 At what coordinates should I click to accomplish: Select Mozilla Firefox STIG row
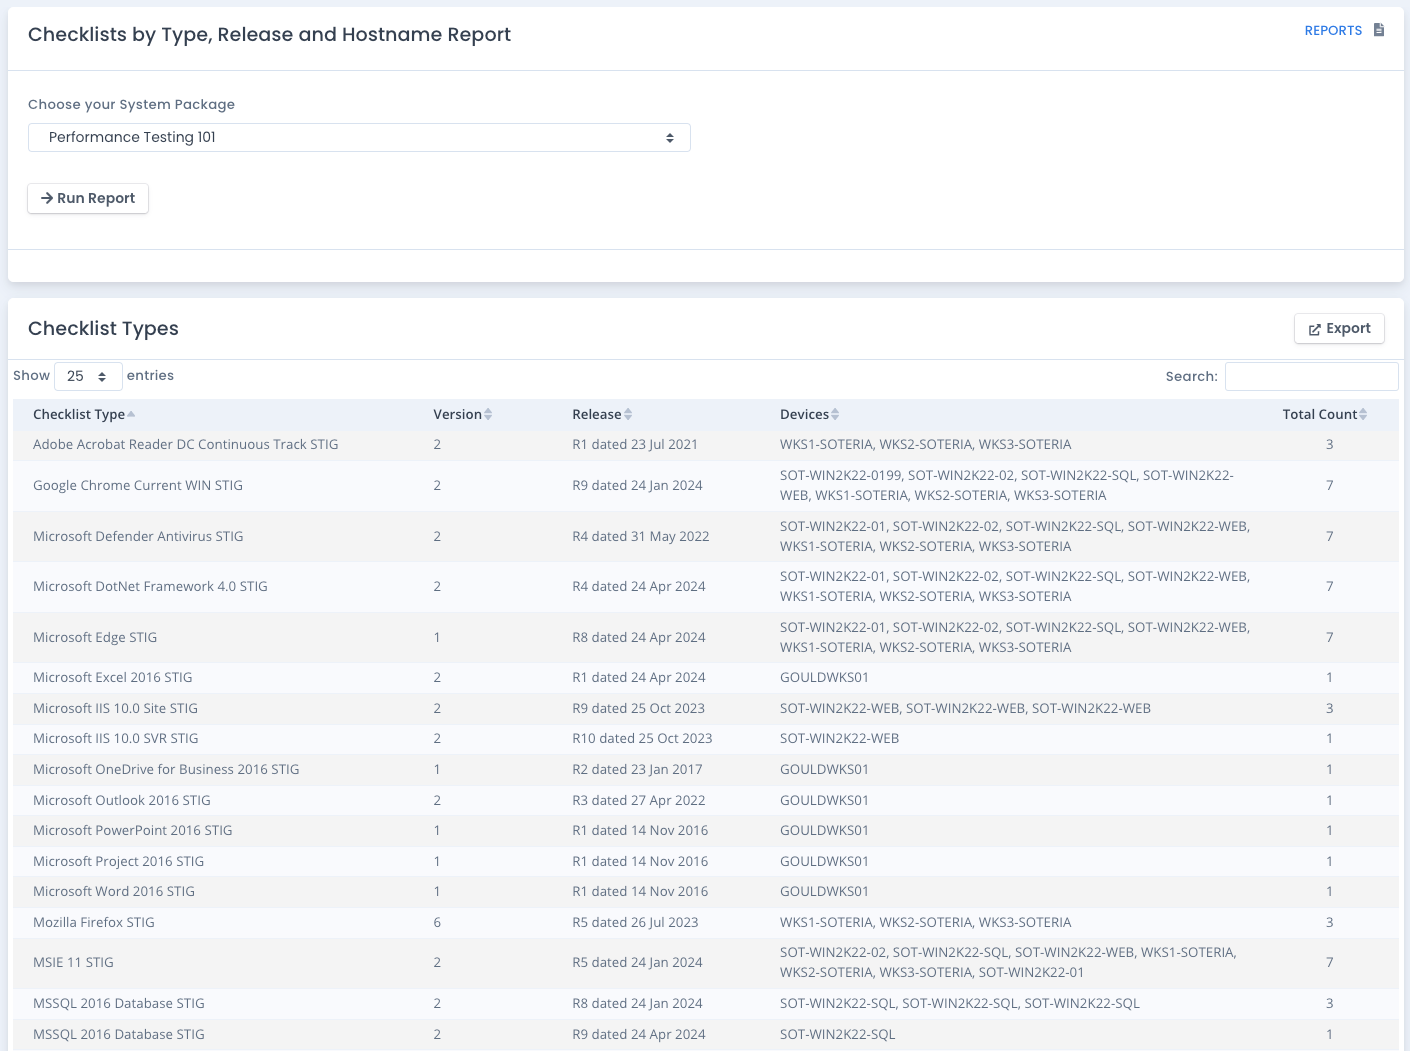[x=705, y=922]
